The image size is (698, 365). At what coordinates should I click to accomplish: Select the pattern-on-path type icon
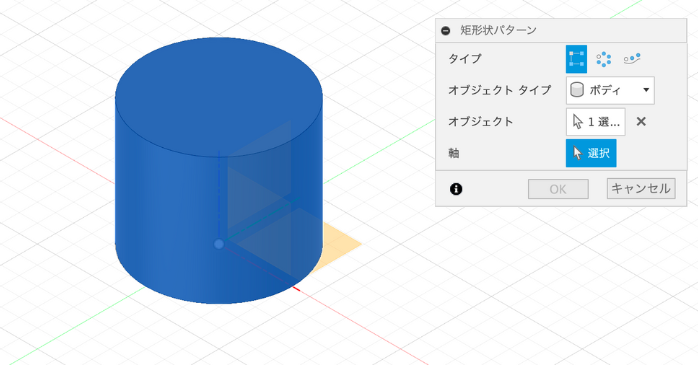tap(632, 58)
